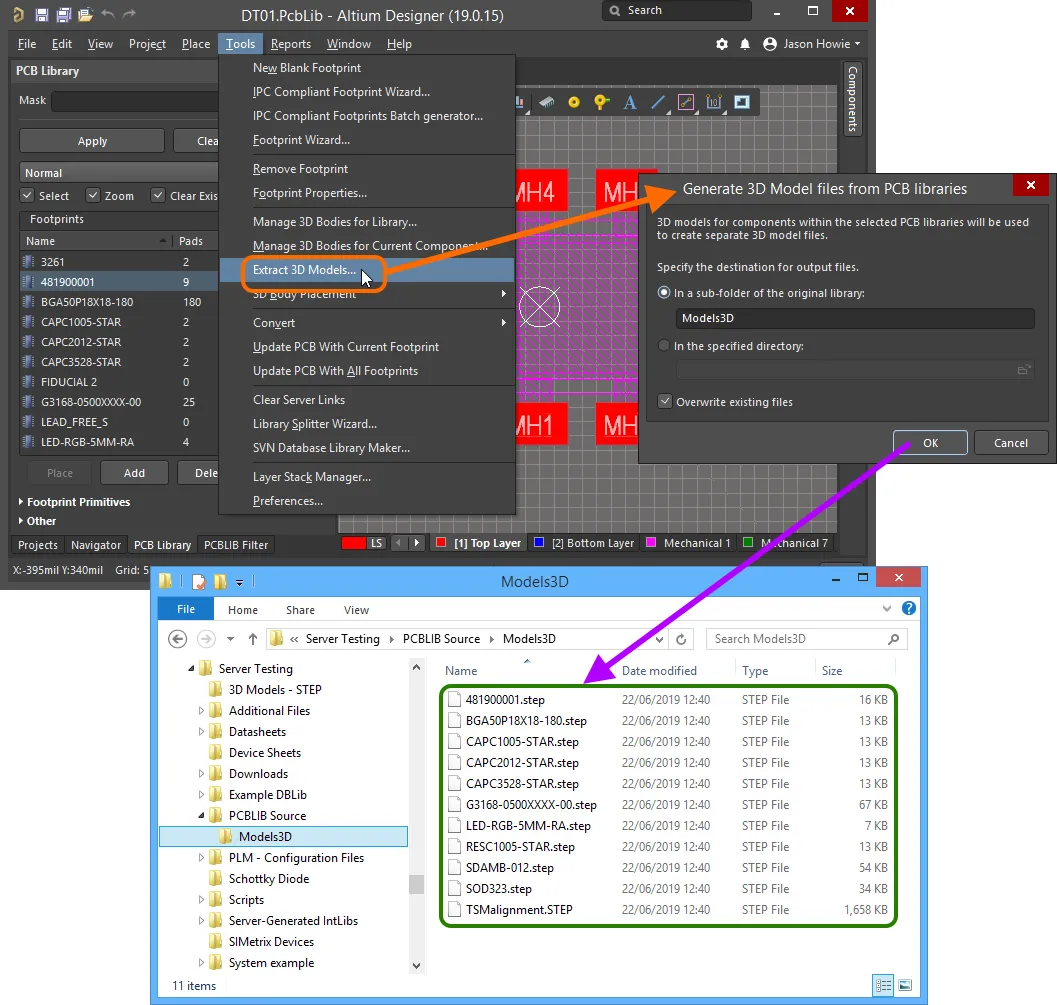
Task: Click the blue Bottom Layer color swatch
Action: click(x=539, y=543)
